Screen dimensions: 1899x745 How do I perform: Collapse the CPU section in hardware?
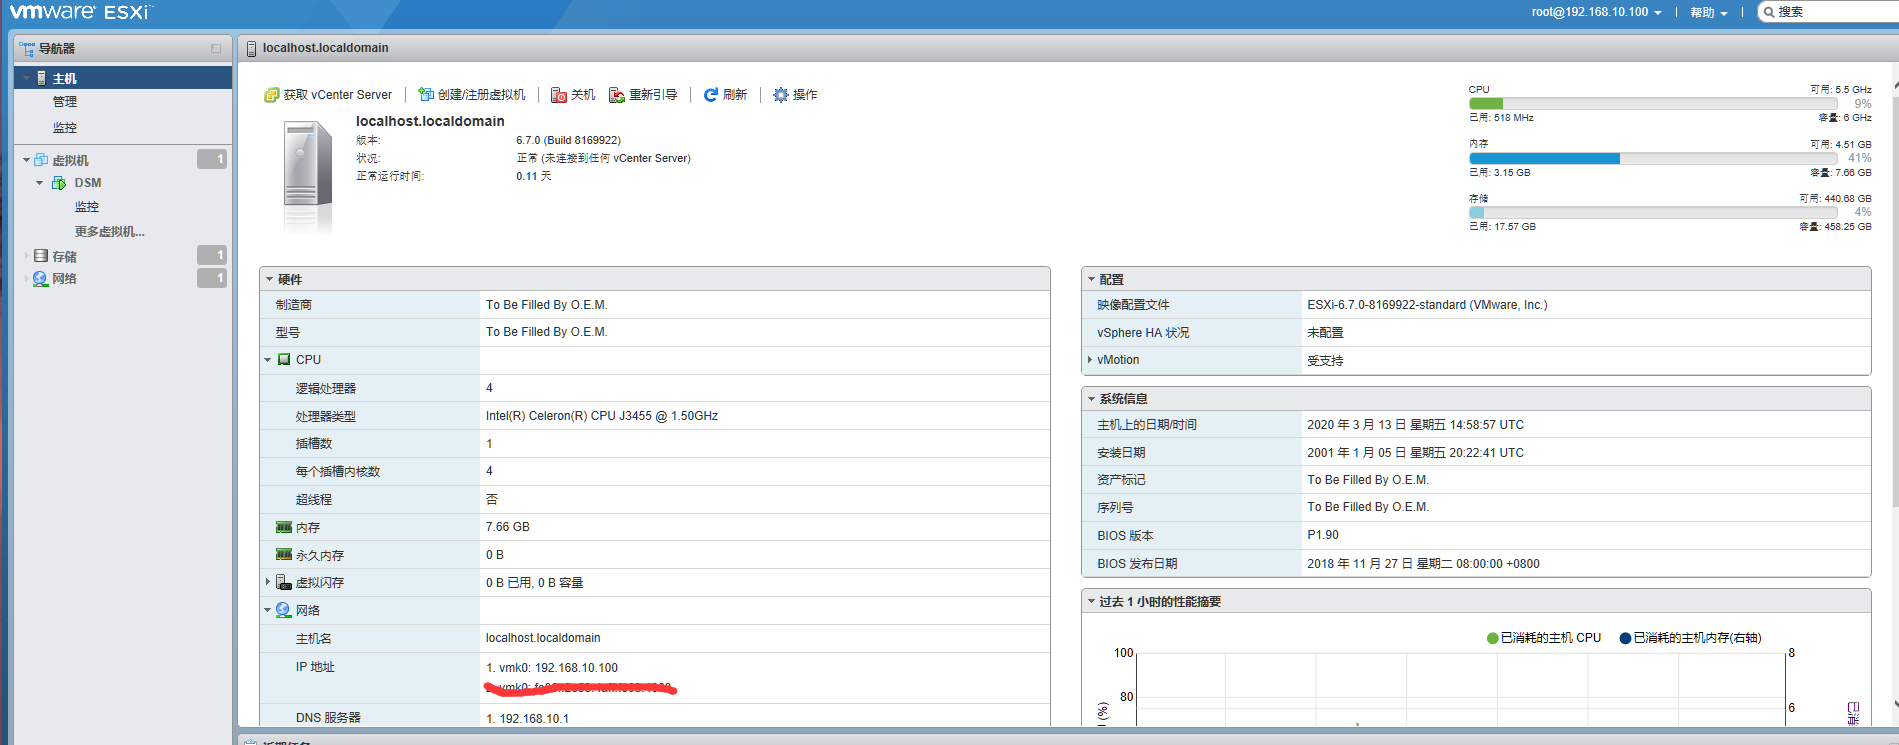[268, 360]
